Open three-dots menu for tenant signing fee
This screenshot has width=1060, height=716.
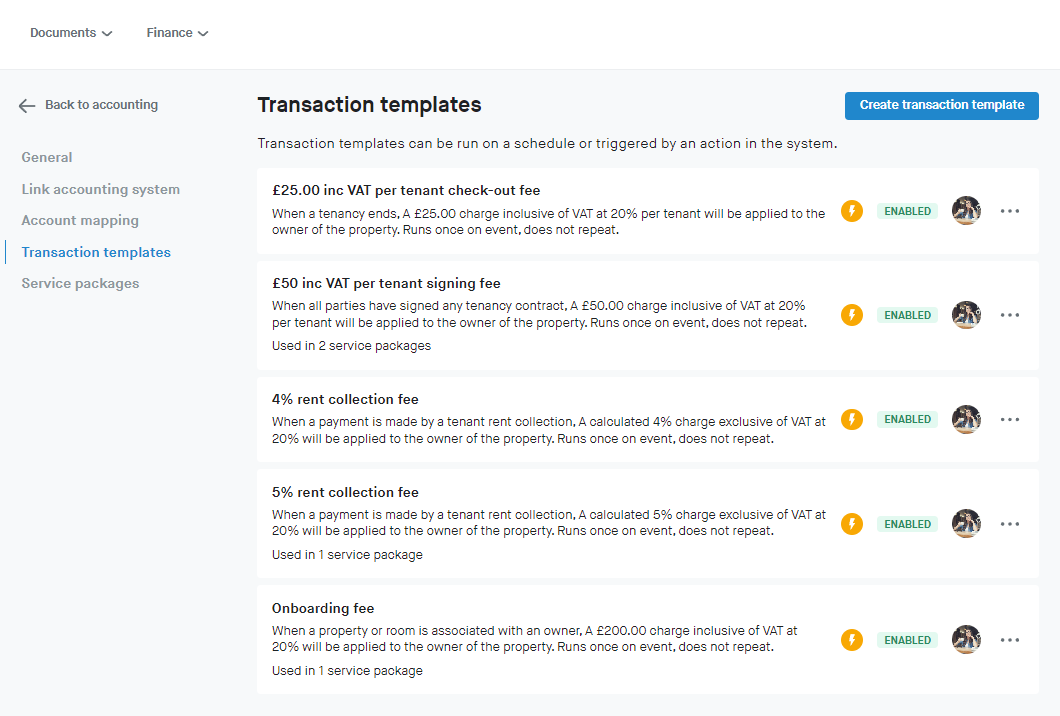point(1010,315)
